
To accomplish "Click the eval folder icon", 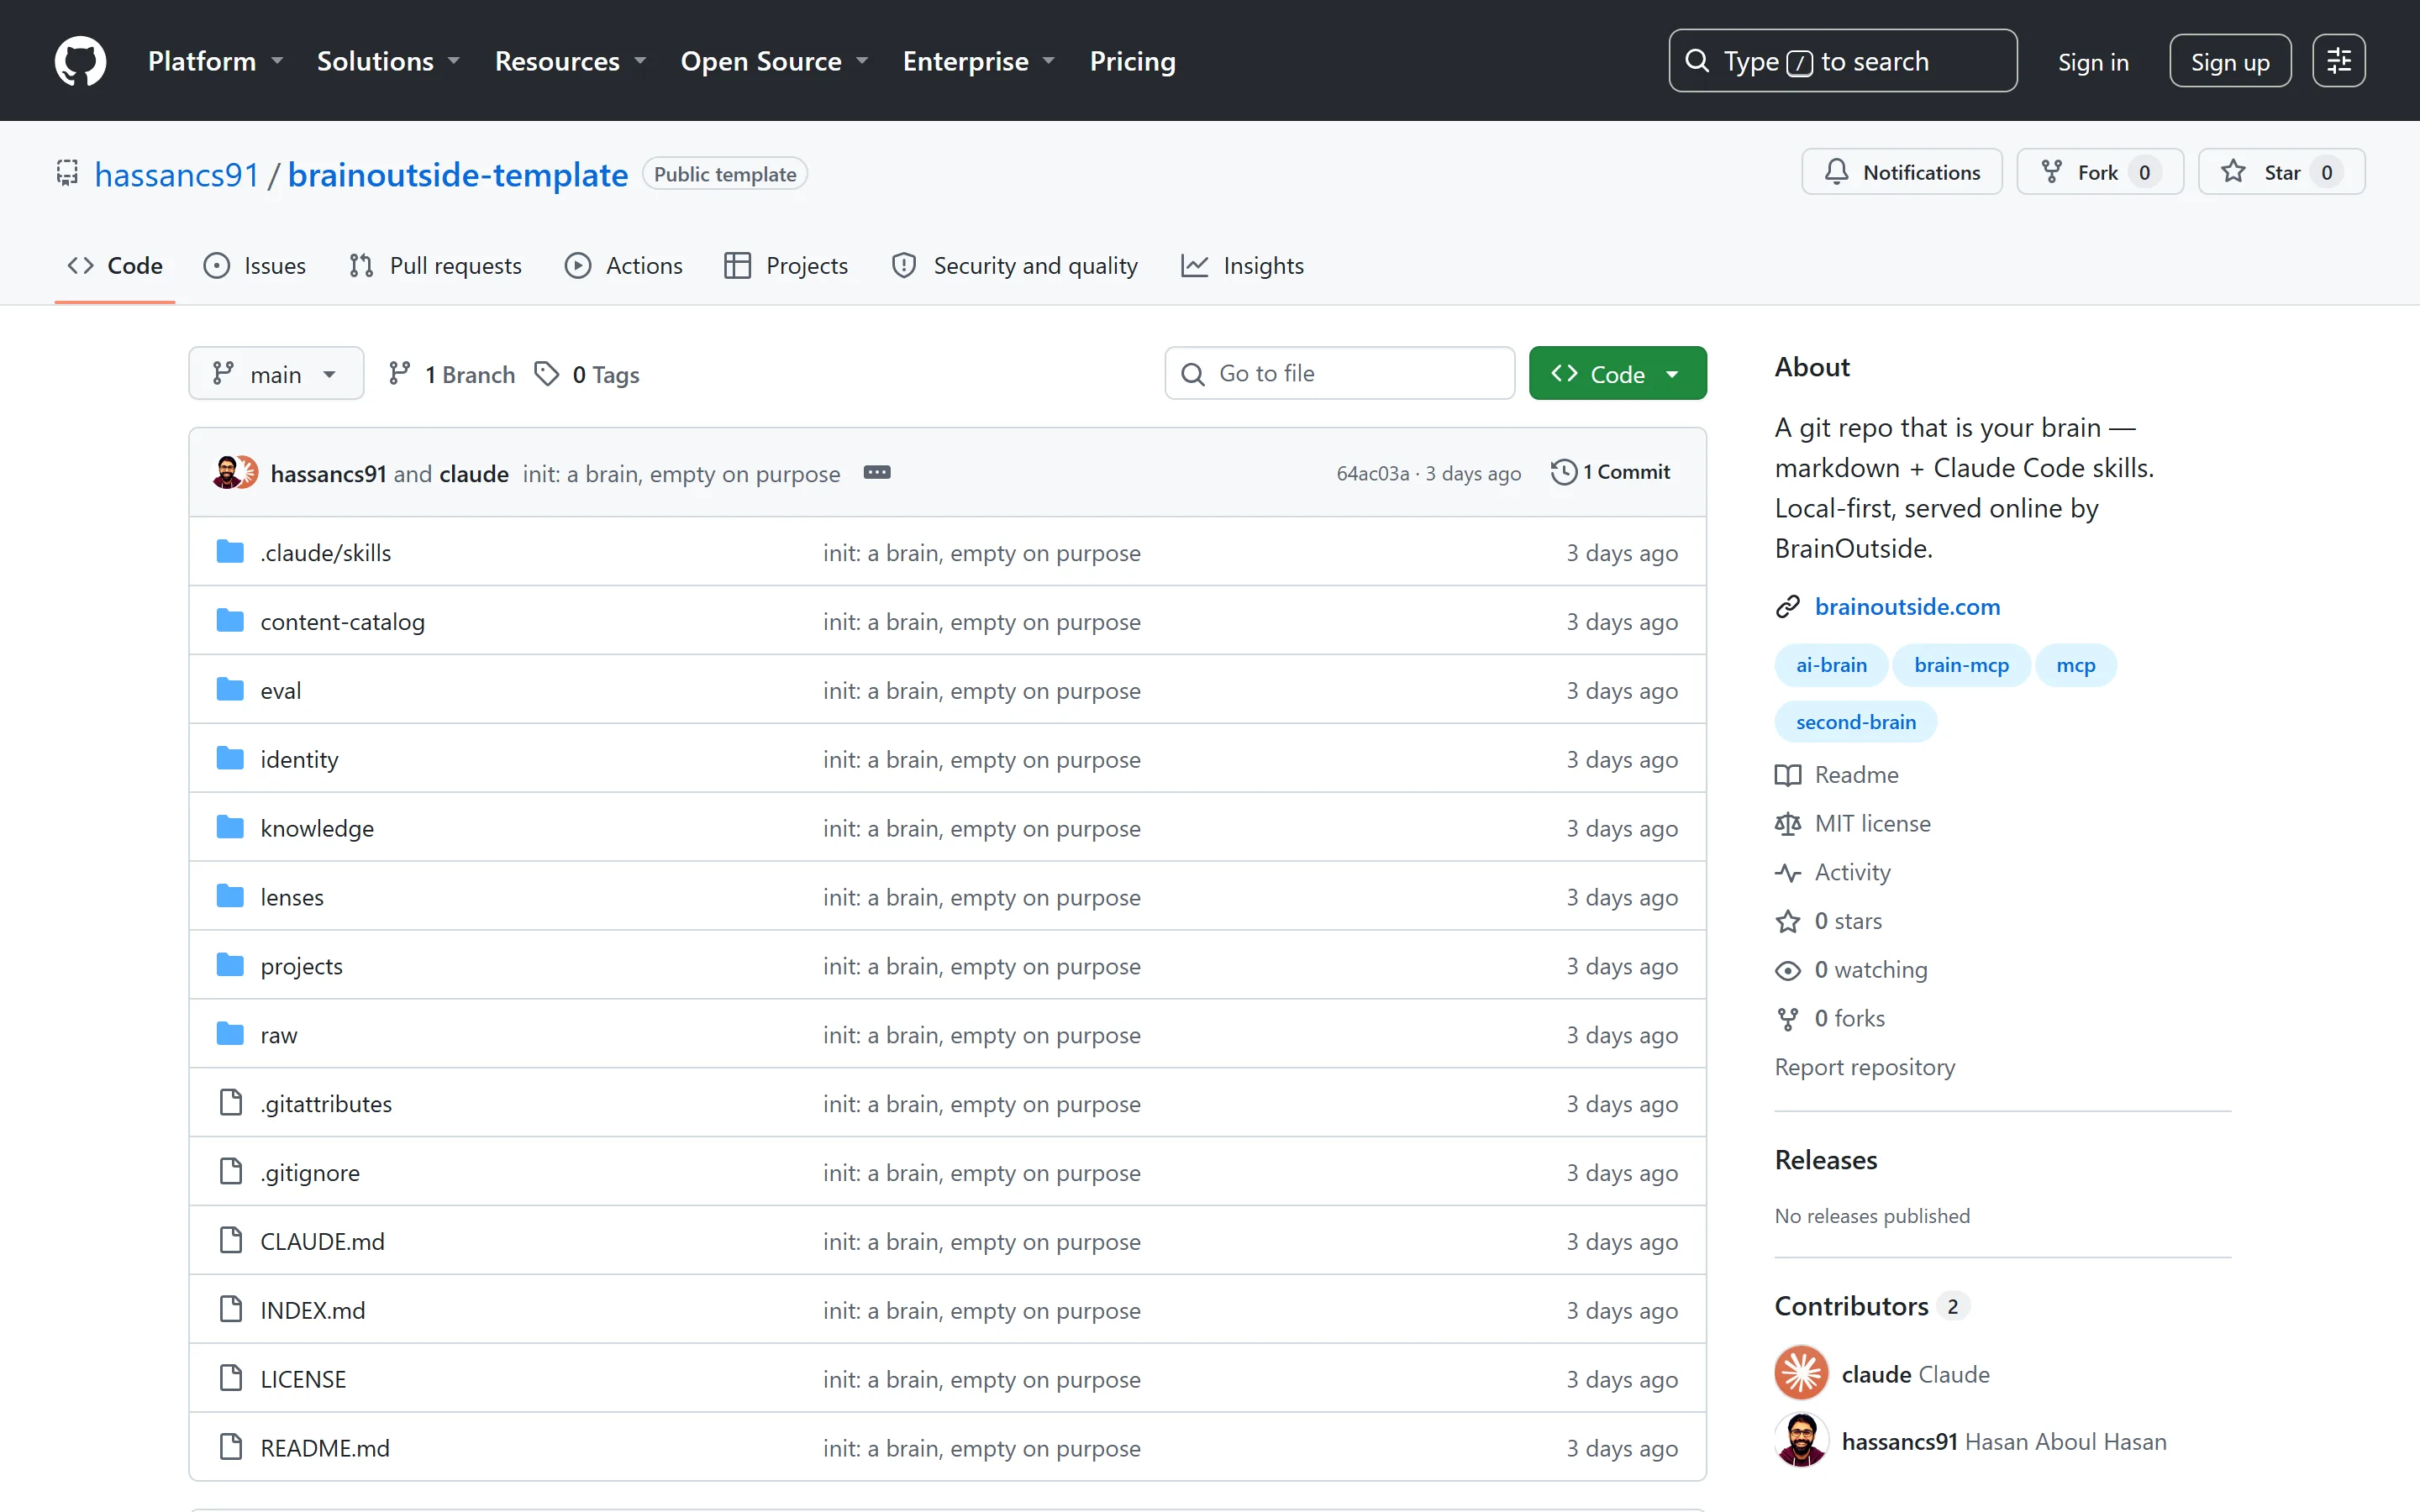I will [x=230, y=690].
